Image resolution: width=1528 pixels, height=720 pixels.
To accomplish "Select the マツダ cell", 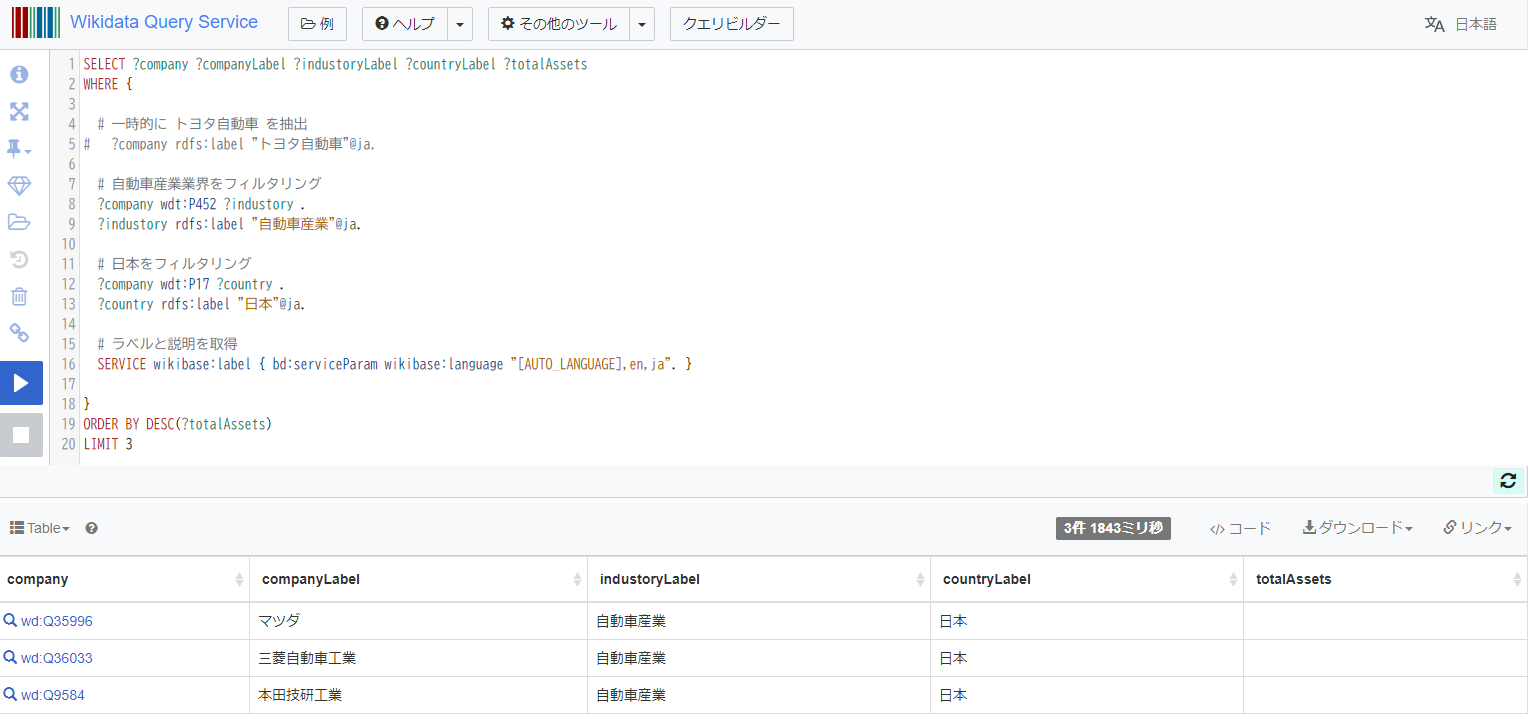I will click(419, 621).
